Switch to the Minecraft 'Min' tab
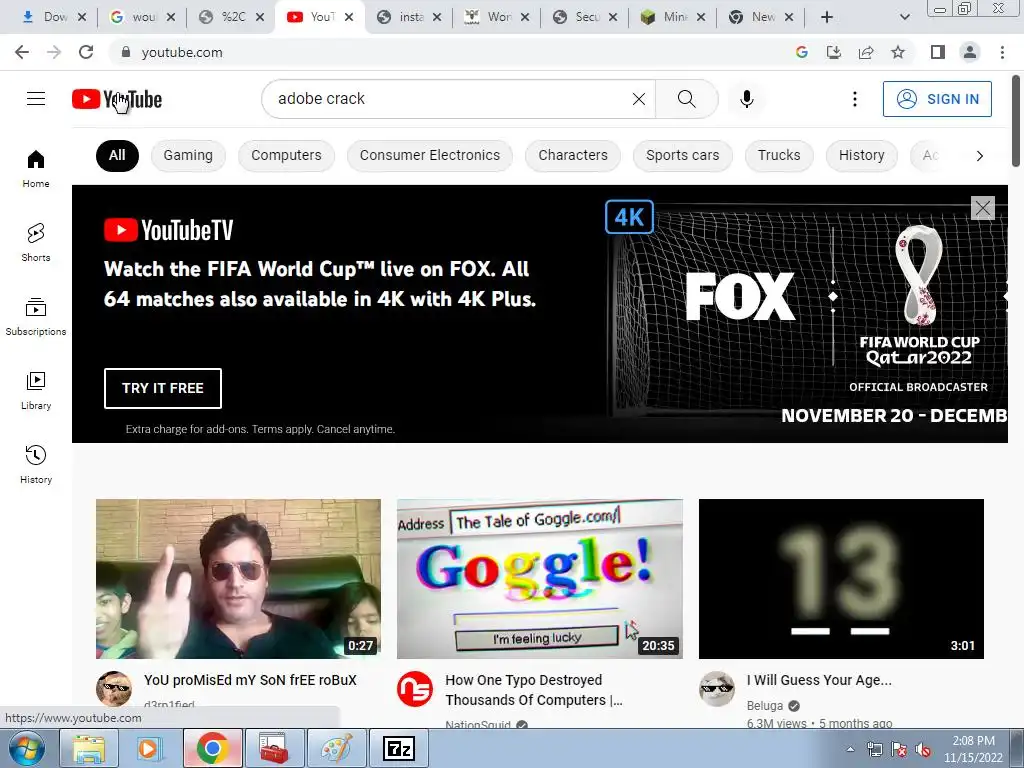This screenshot has height=768, width=1024. tap(666, 17)
